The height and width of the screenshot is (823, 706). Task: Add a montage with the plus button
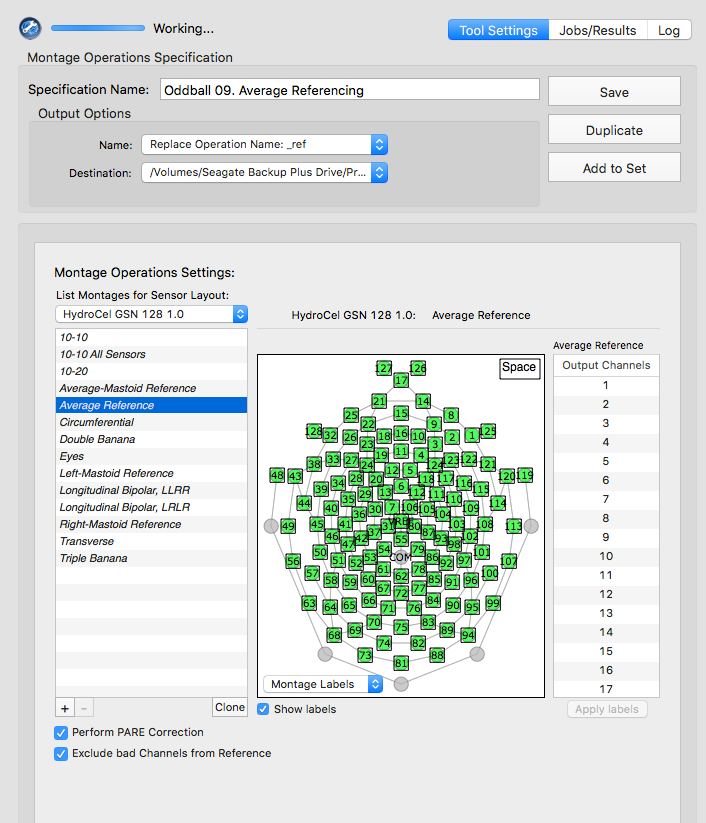65,708
